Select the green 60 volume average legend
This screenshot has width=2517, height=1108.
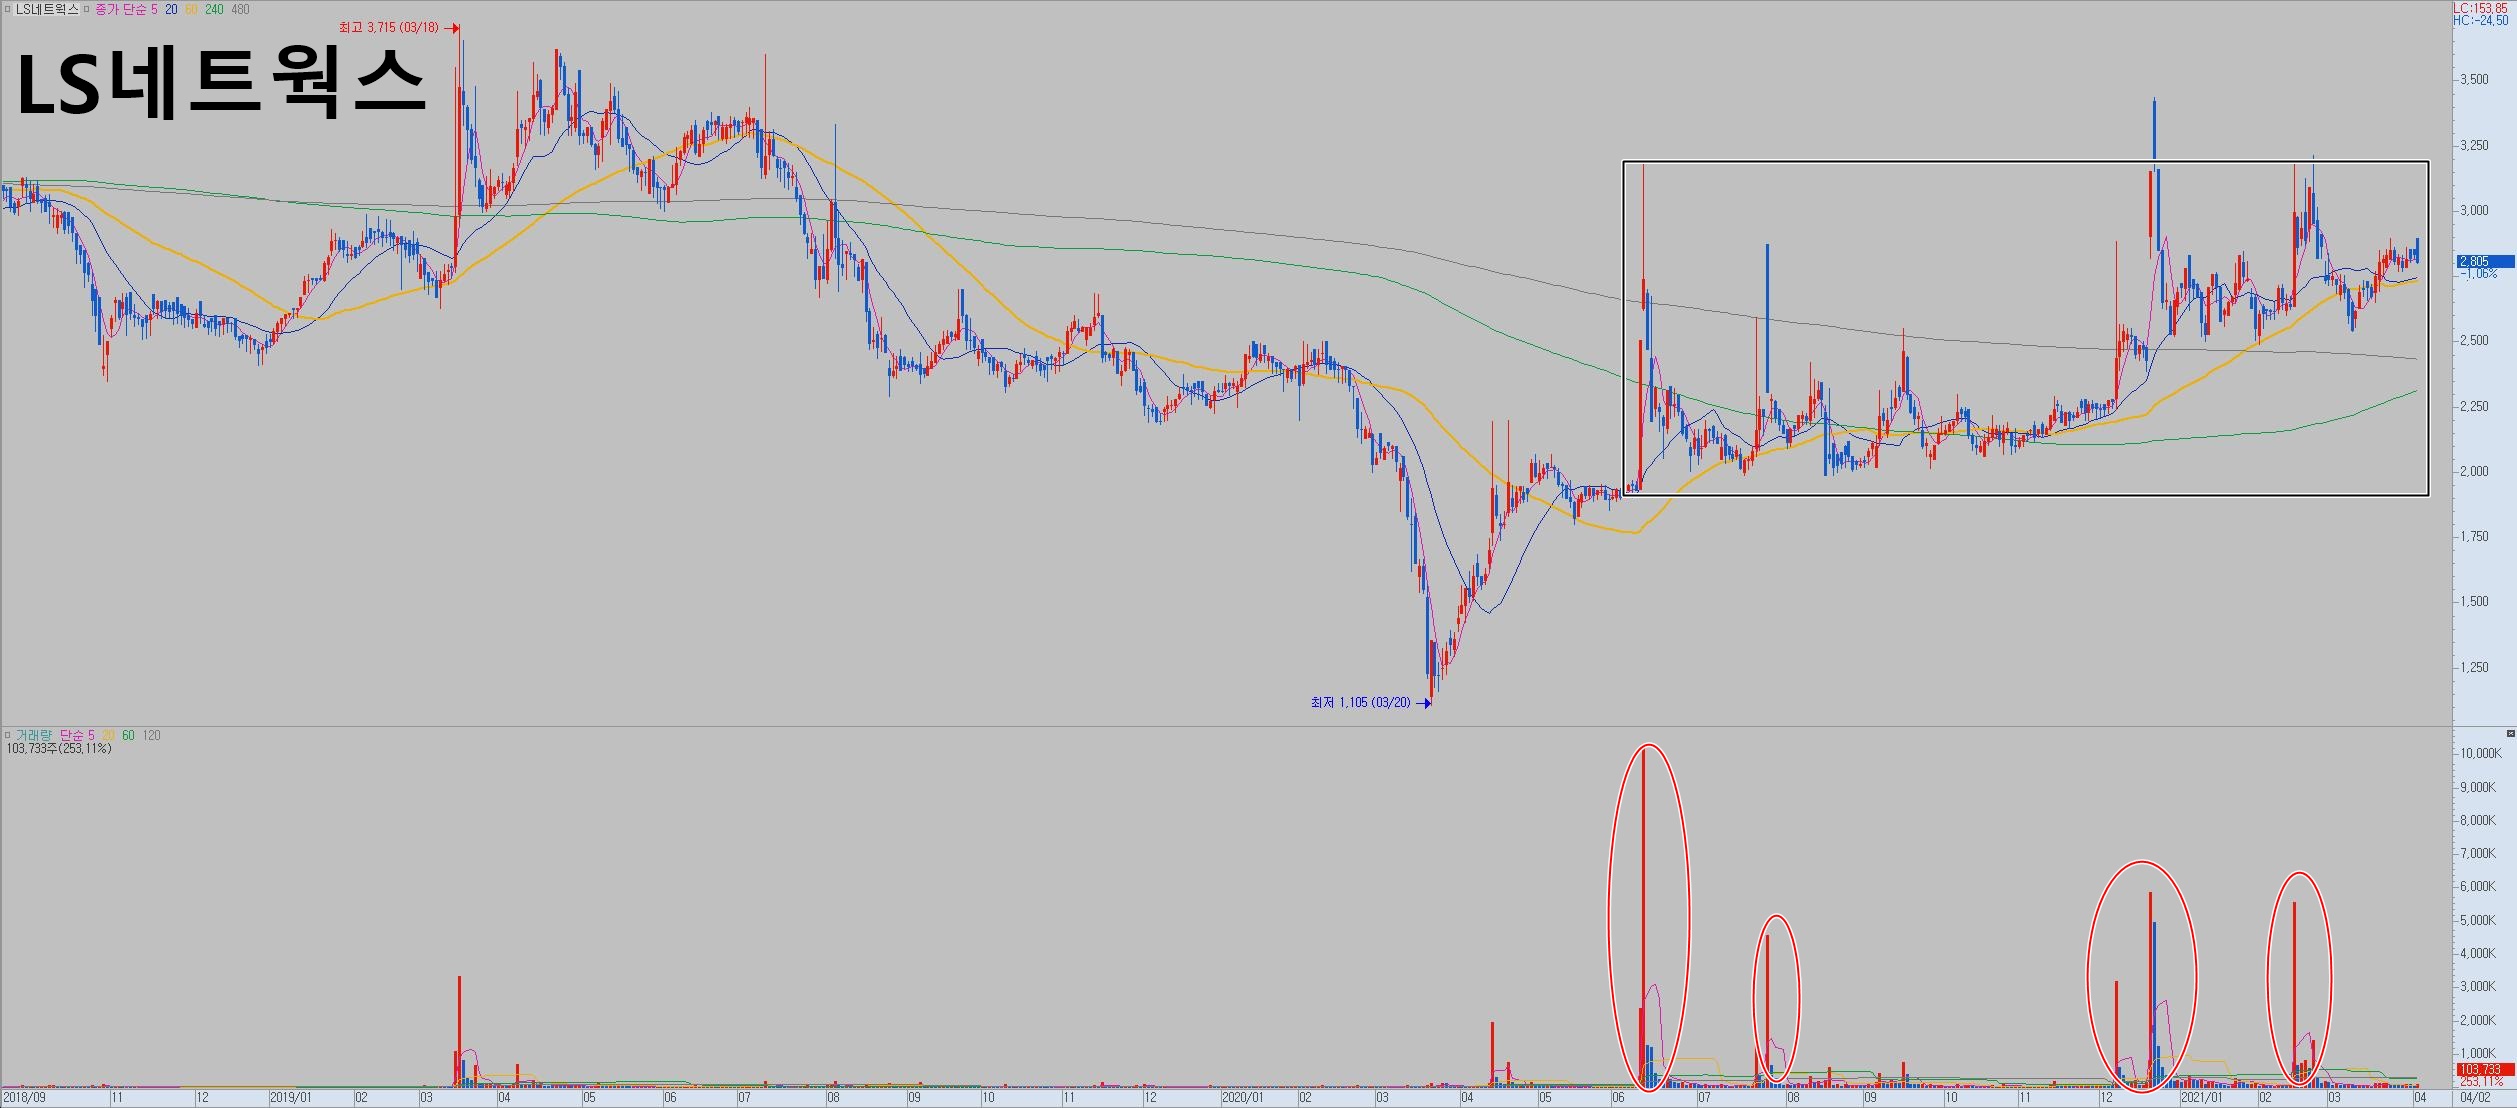pos(128,735)
